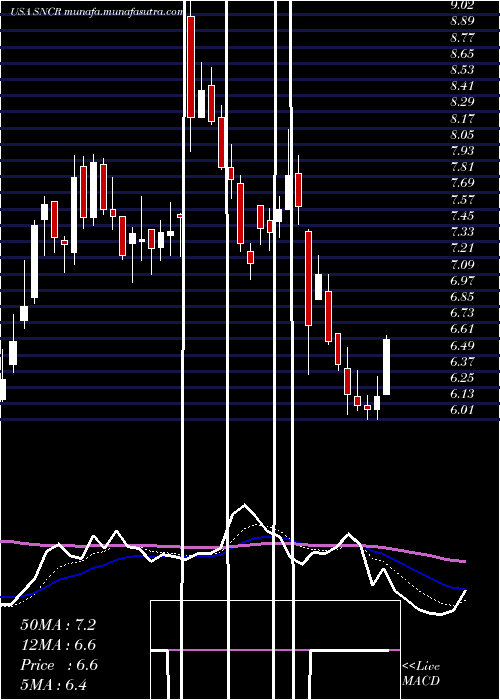Click the 8.05 price axis label
This screenshot has height=700, width=500.
[x=462, y=135]
